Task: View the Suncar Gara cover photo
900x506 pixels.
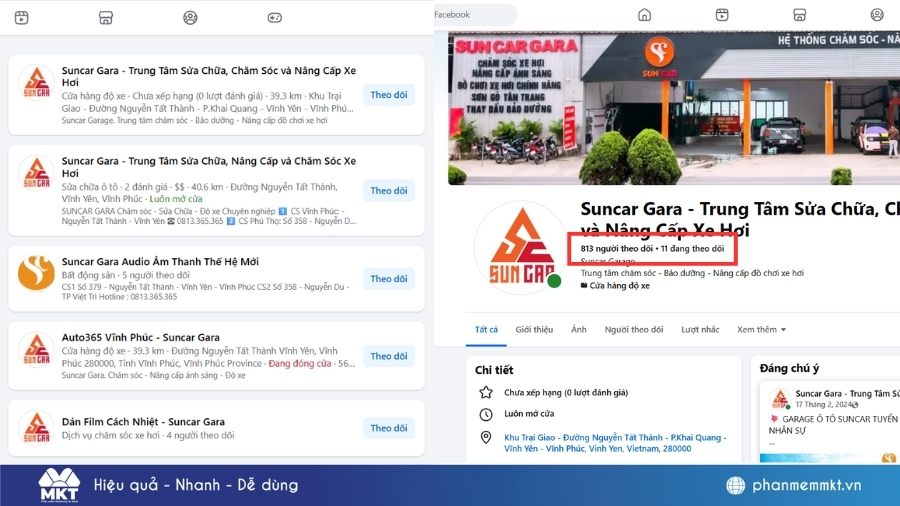Action: click(x=674, y=108)
